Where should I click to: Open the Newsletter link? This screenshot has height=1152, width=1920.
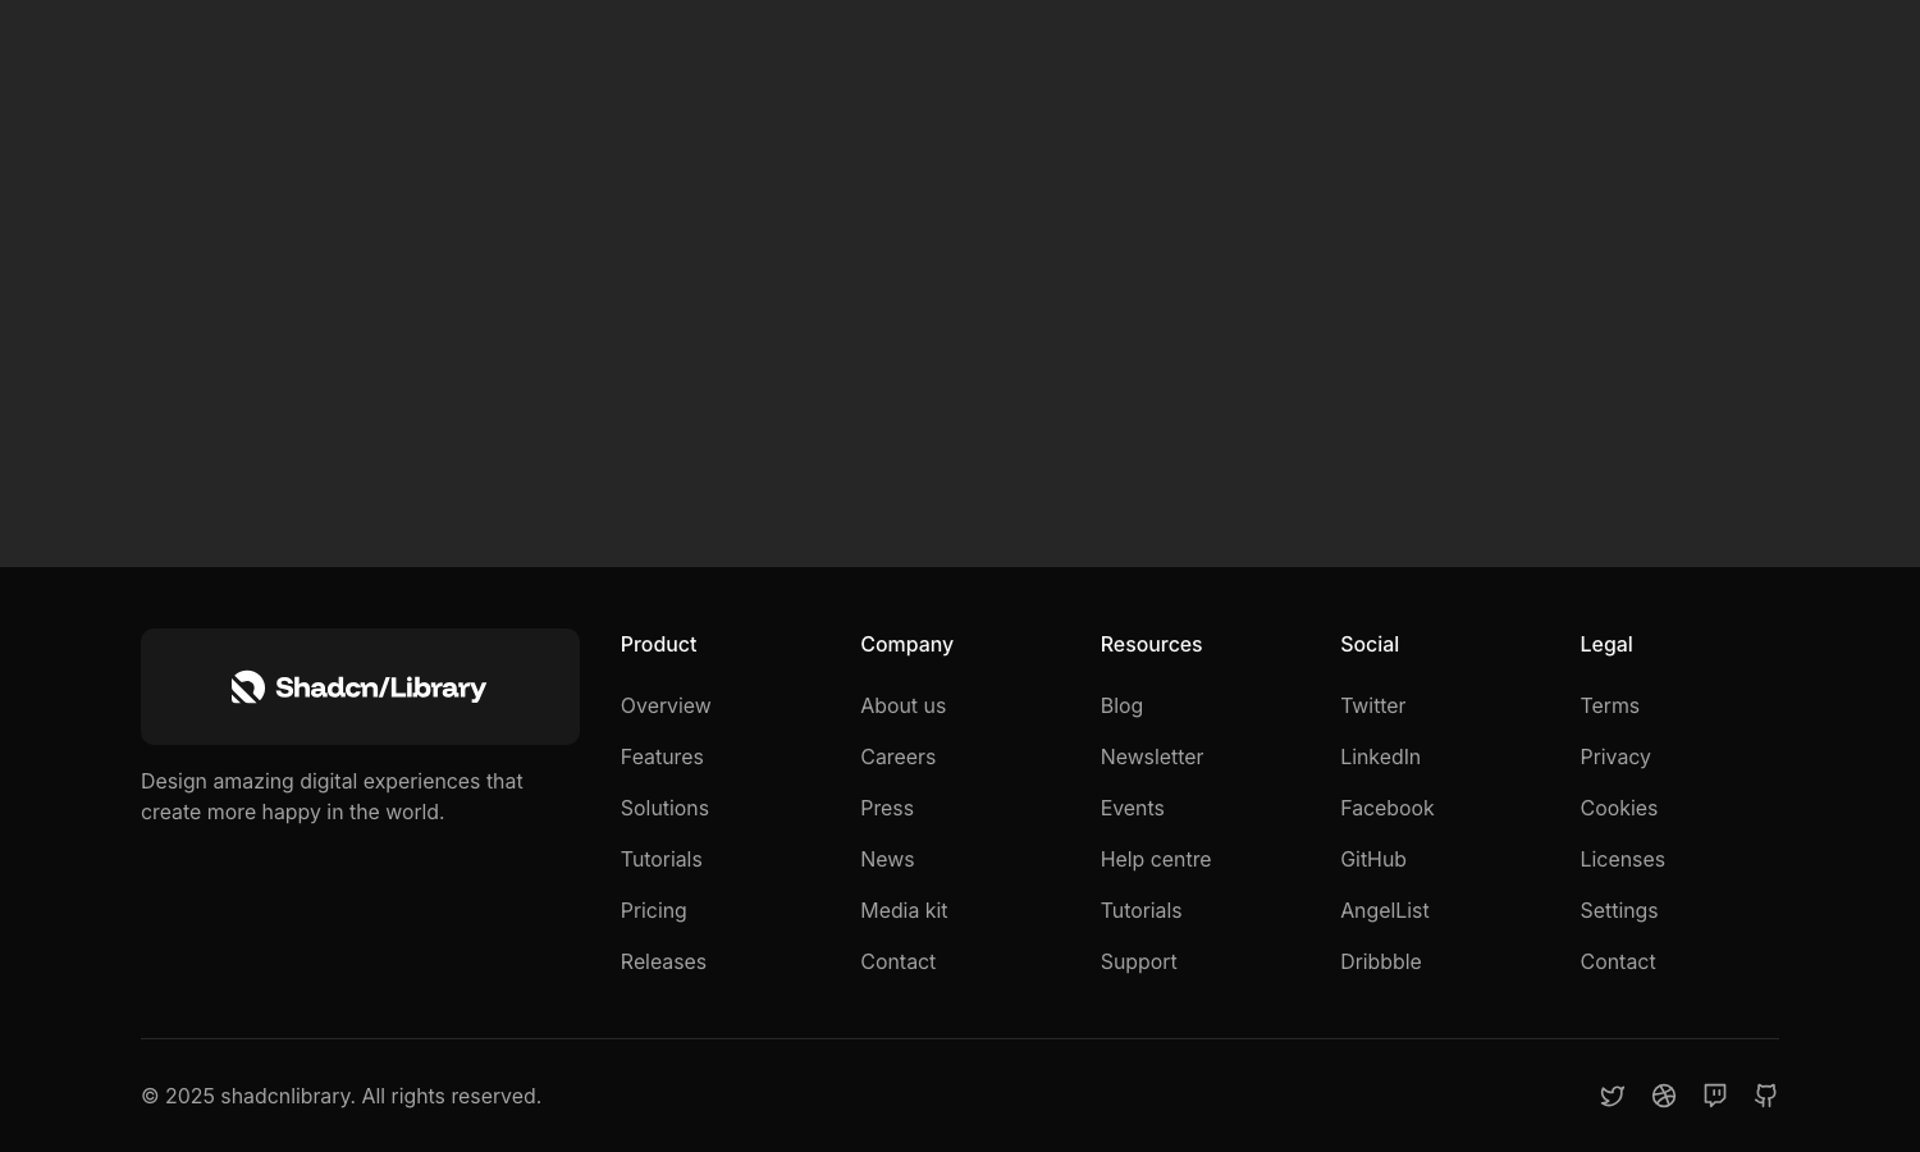(x=1152, y=757)
